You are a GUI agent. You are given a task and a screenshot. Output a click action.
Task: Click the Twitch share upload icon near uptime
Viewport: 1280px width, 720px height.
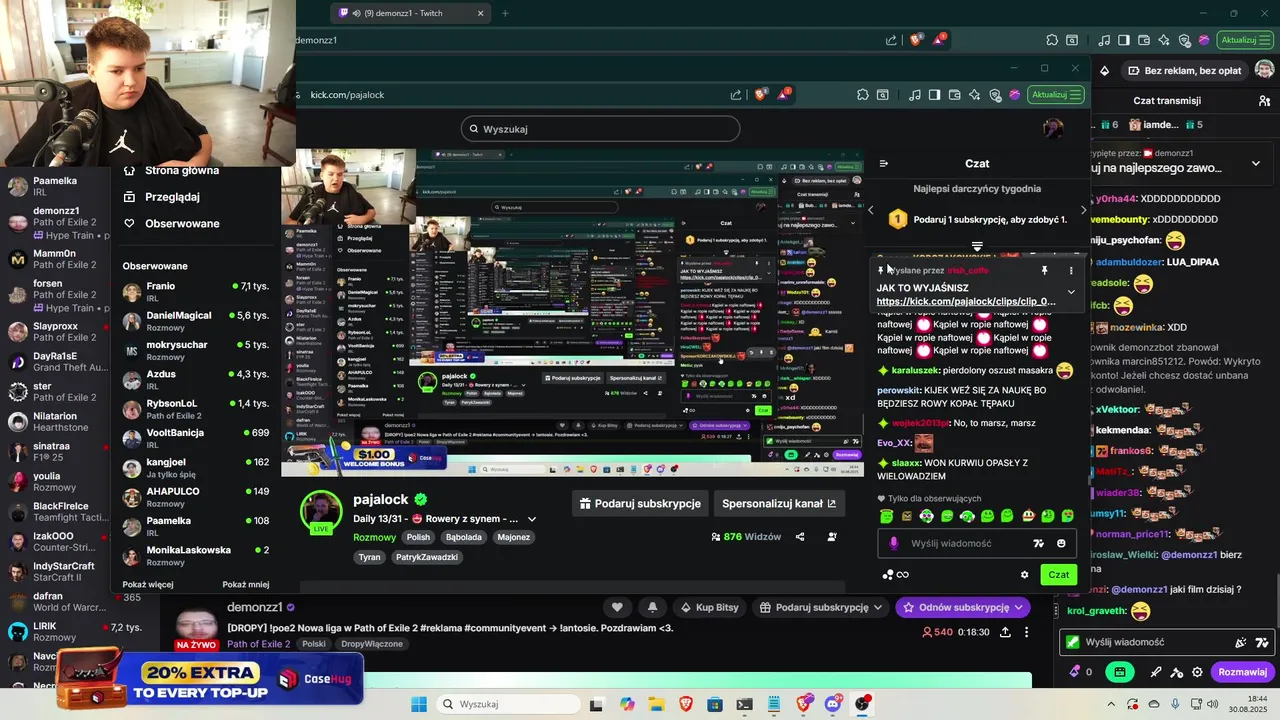point(1005,632)
